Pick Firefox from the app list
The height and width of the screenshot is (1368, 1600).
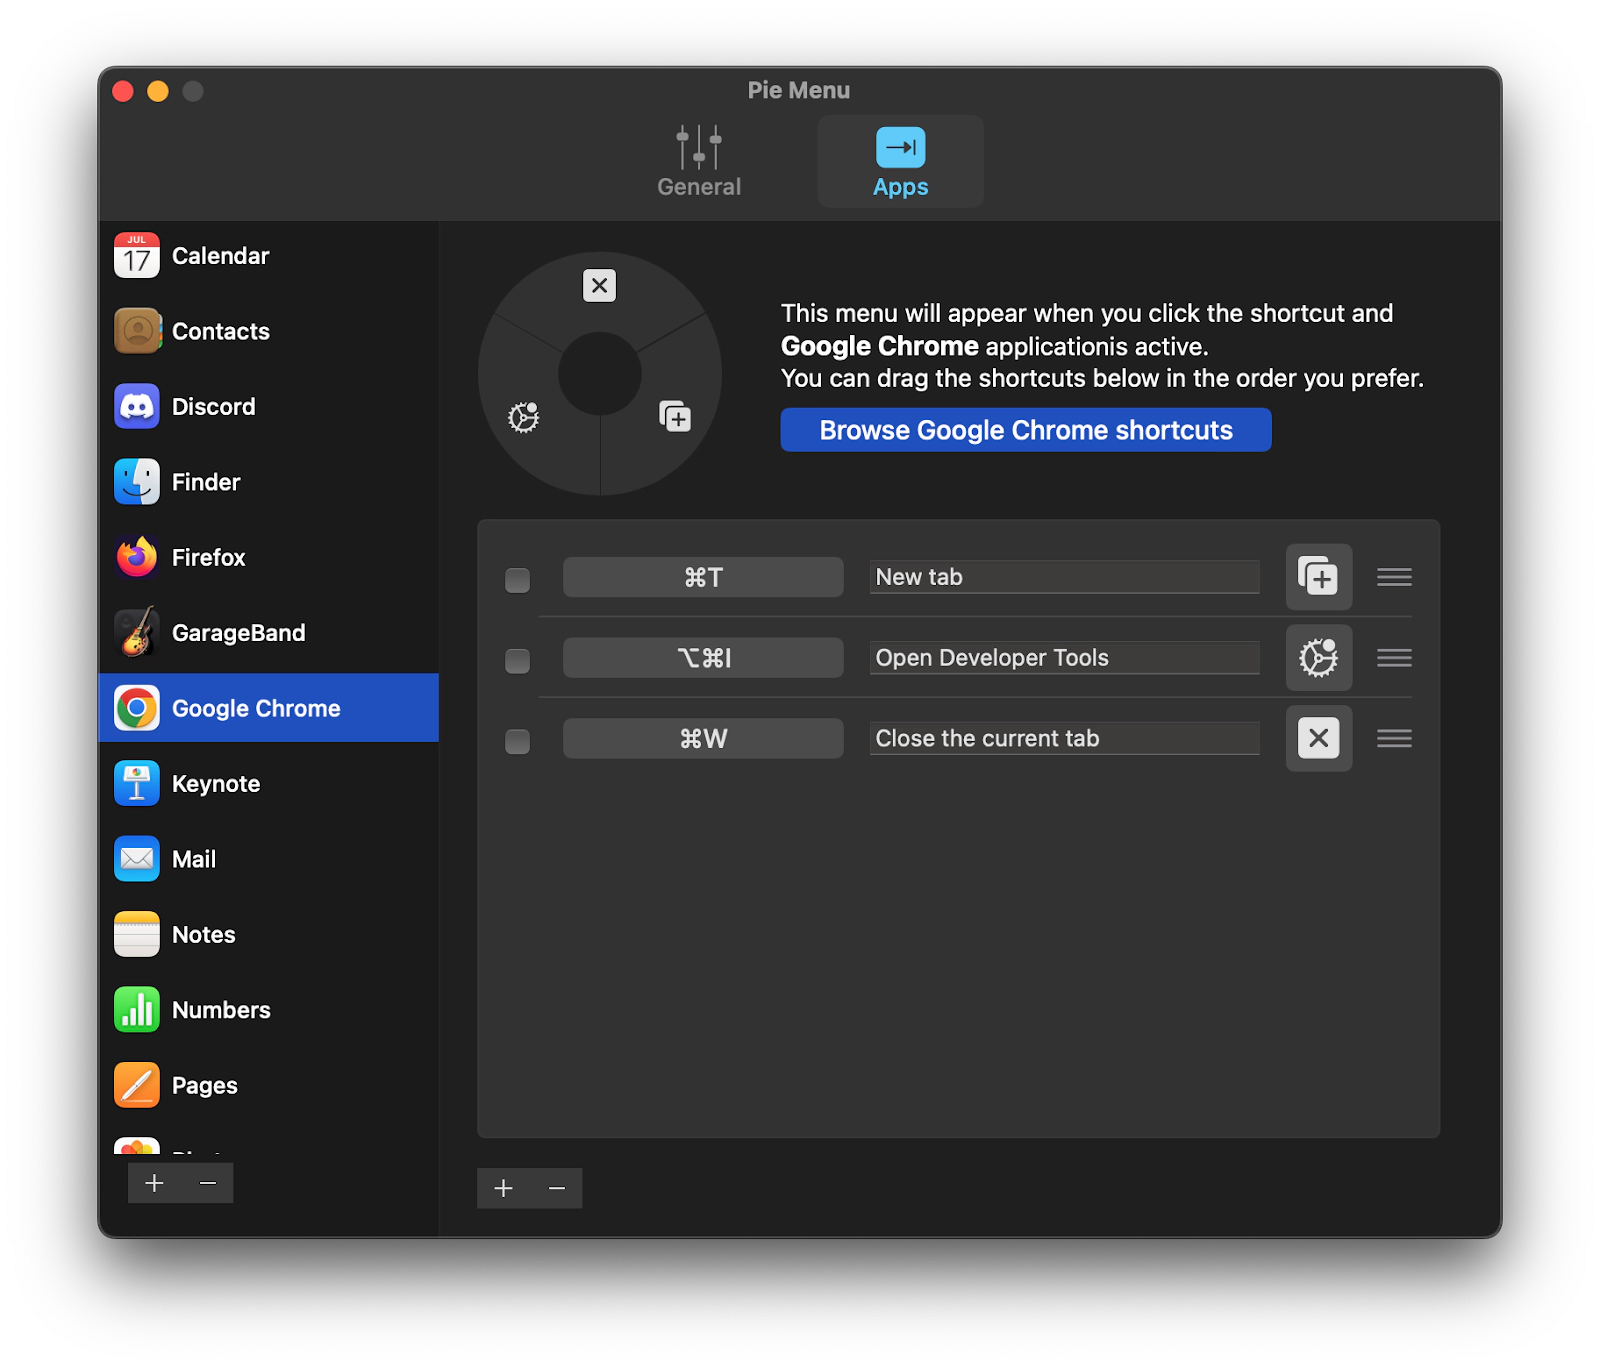(x=268, y=557)
